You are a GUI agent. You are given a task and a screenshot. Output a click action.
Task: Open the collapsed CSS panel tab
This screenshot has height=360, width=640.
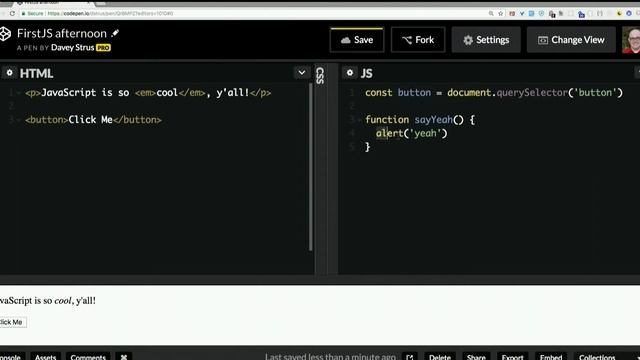(x=320, y=76)
